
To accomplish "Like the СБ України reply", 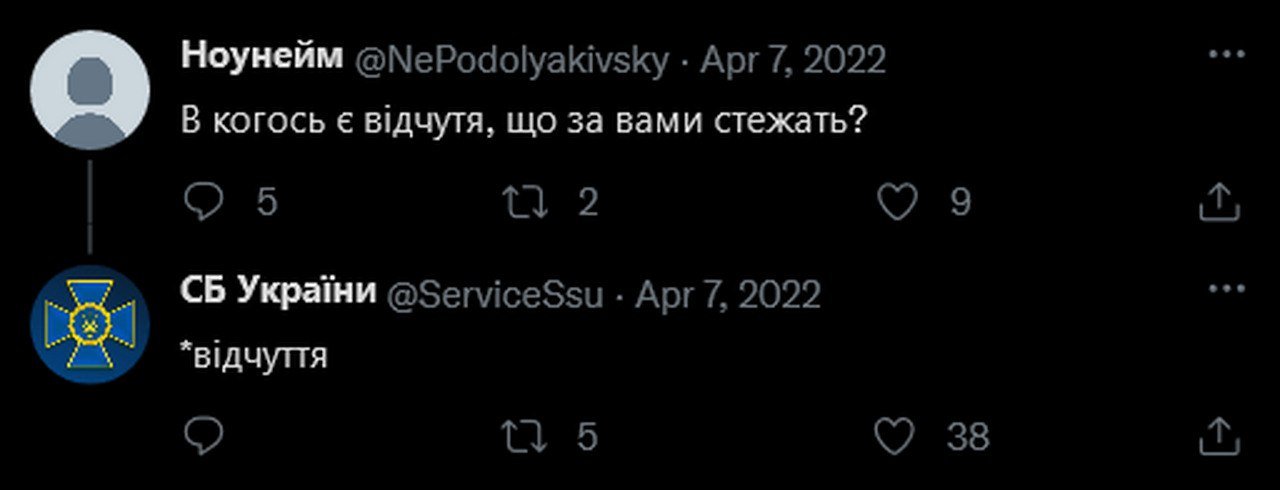I will [x=894, y=436].
